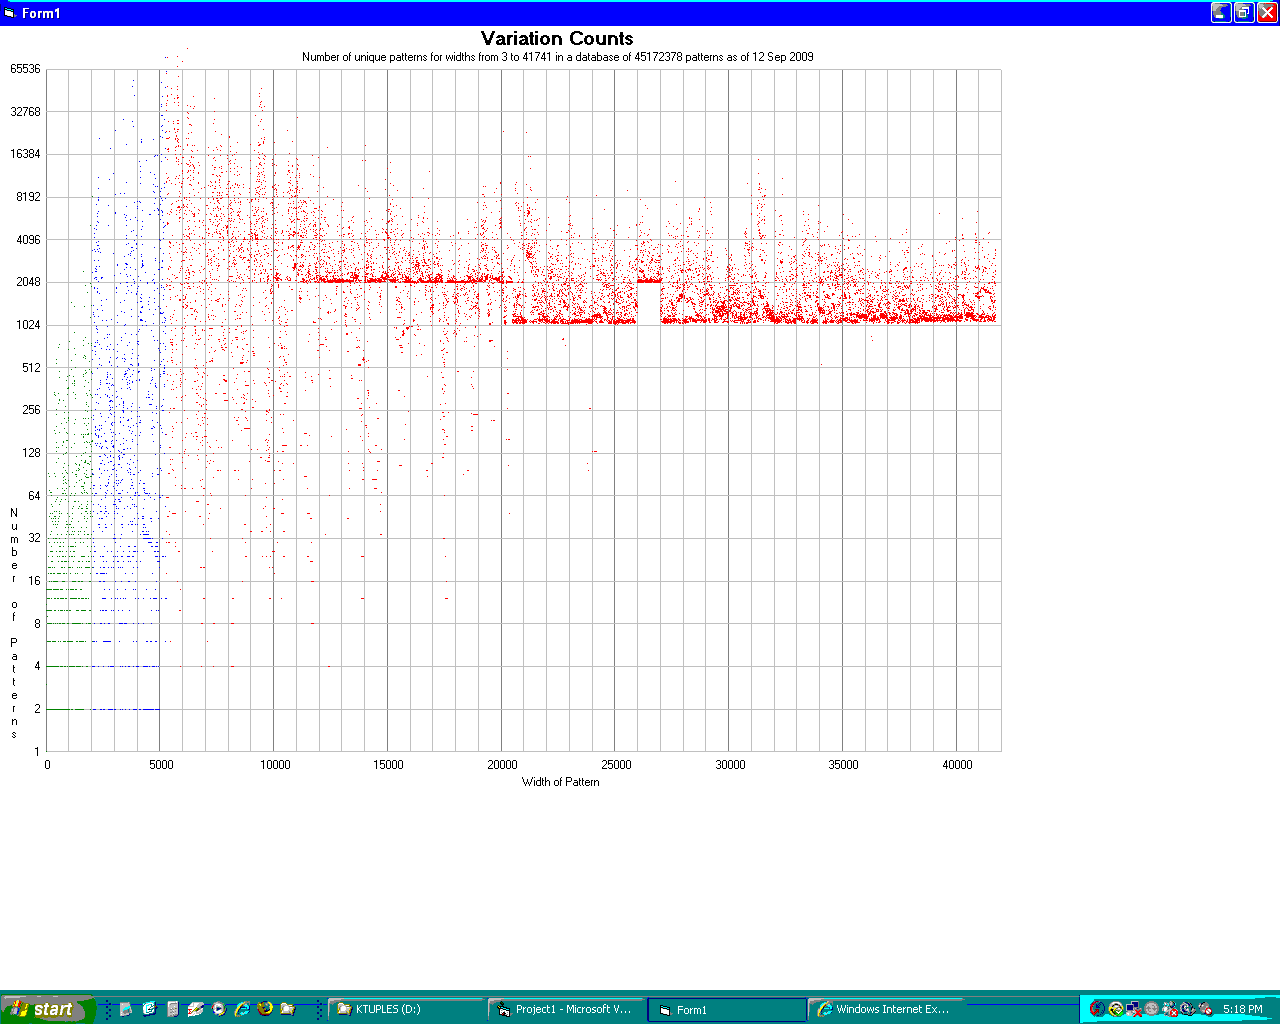Screen dimensions: 1280x1024
Task: Launch Windows Media Player from Quick Launch
Action: (219, 1009)
